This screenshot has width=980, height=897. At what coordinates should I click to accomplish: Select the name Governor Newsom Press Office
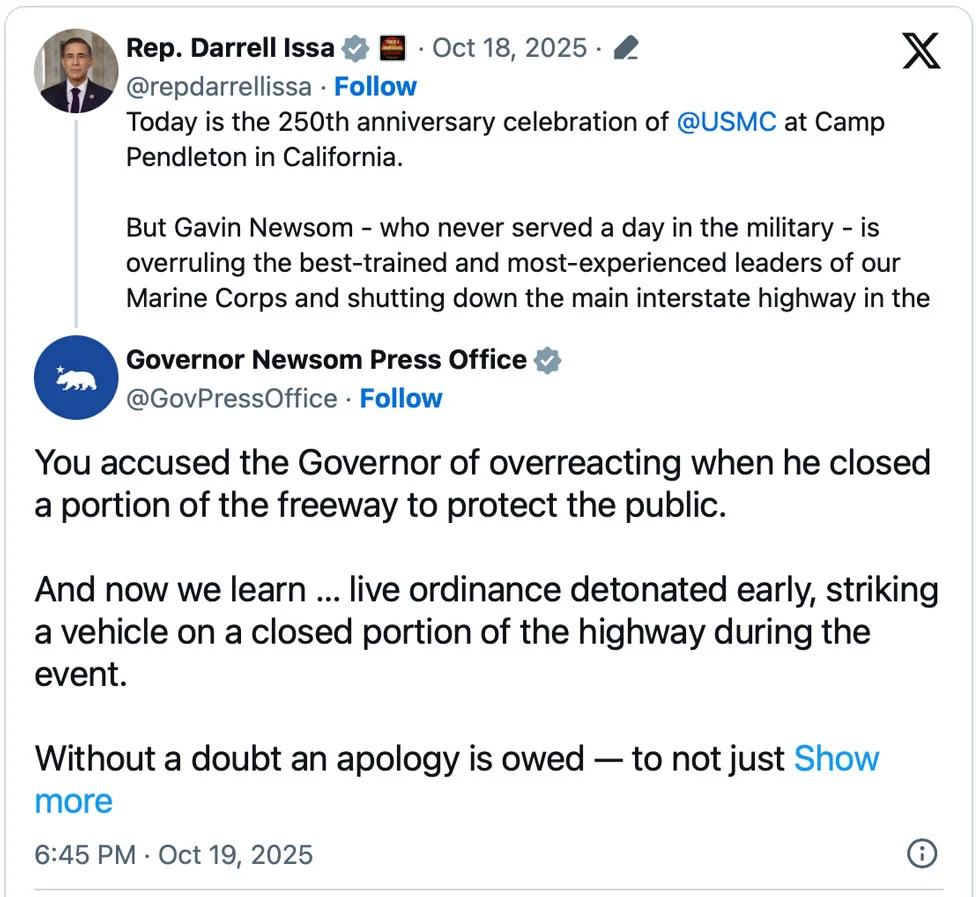click(325, 360)
